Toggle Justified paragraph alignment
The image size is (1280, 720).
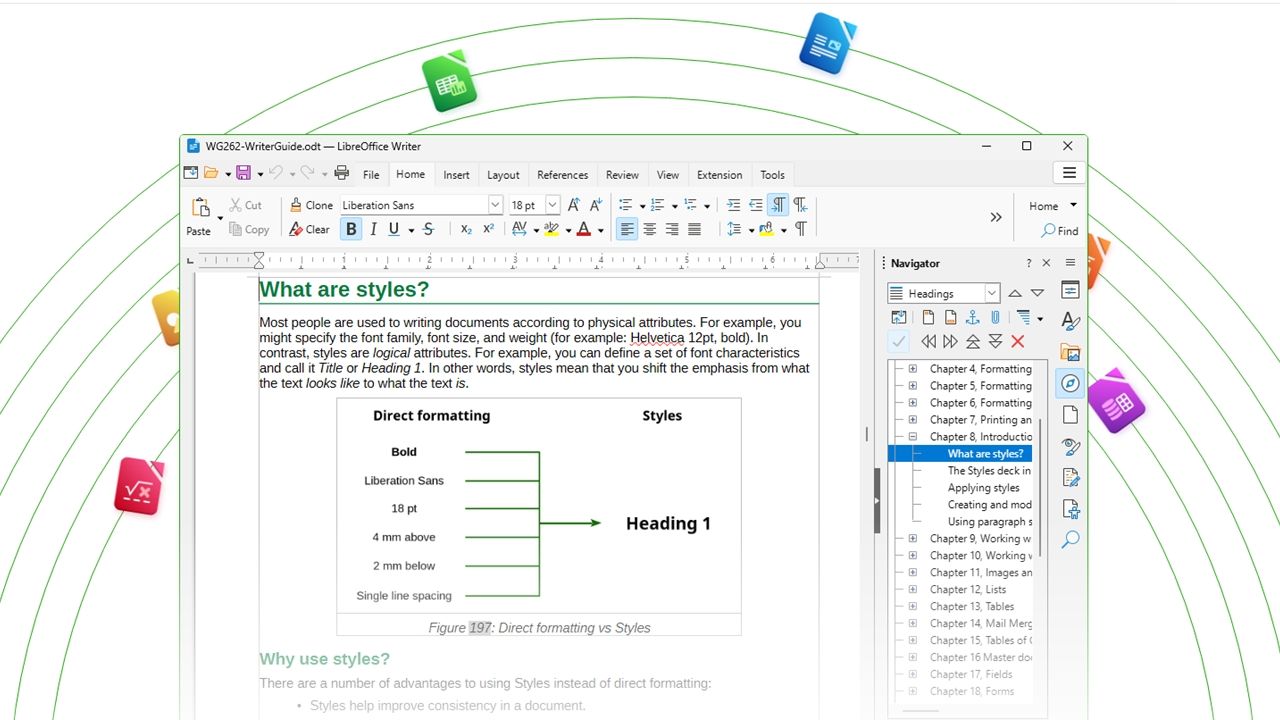pos(694,229)
